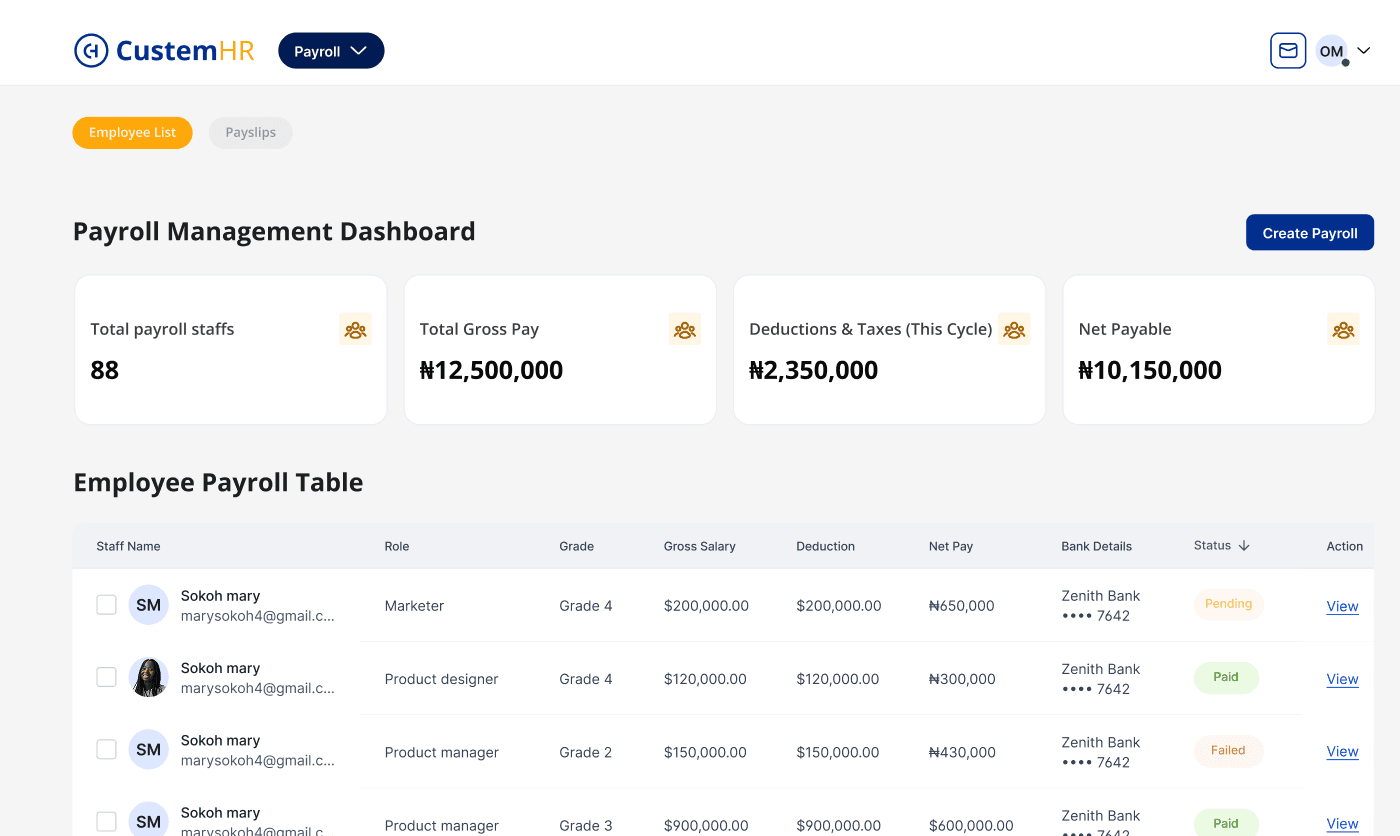Click the OM user avatar
Viewport: 1400px width, 836px height.
tap(1331, 51)
